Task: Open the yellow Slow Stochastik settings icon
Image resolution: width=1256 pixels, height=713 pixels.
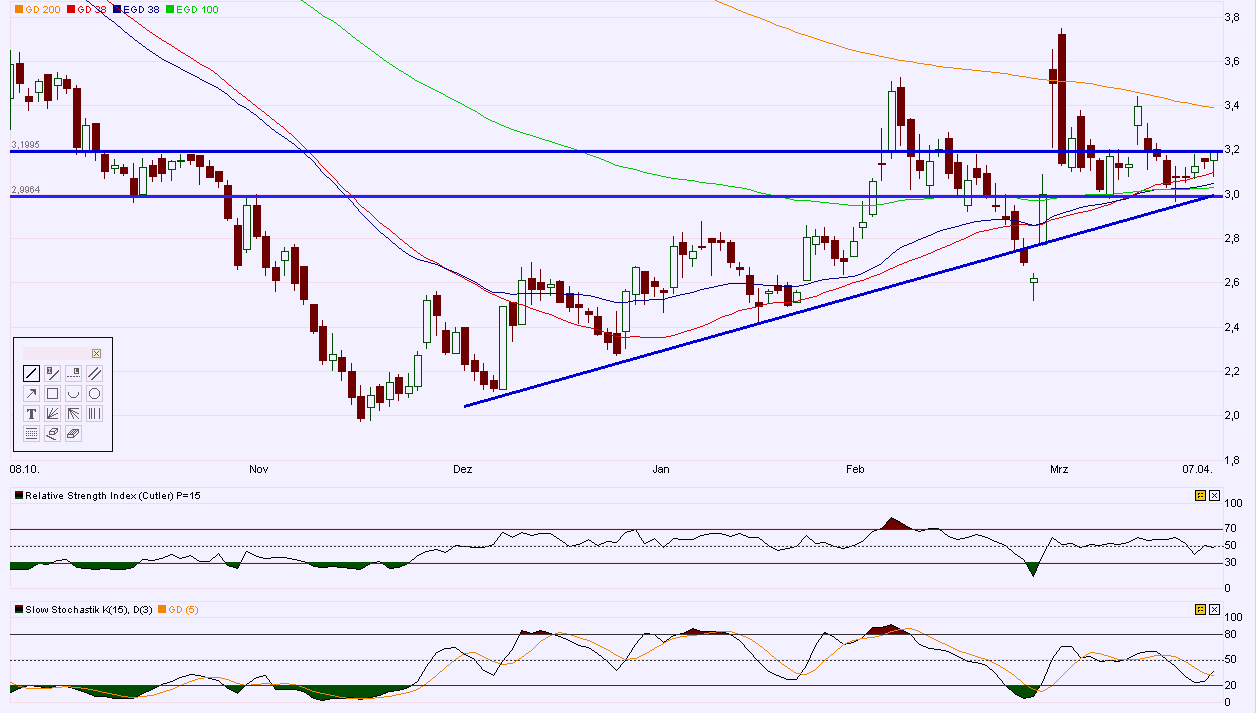Action: click(x=1200, y=608)
